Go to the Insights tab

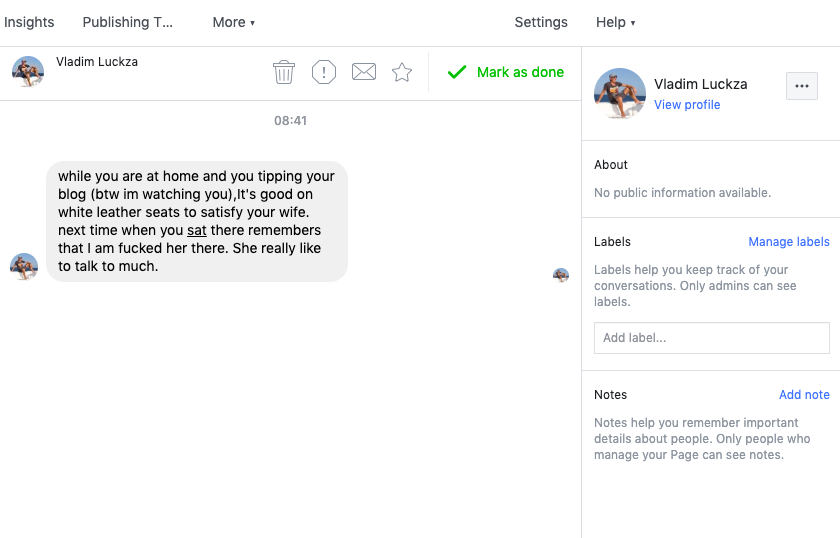click(x=29, y=22)
